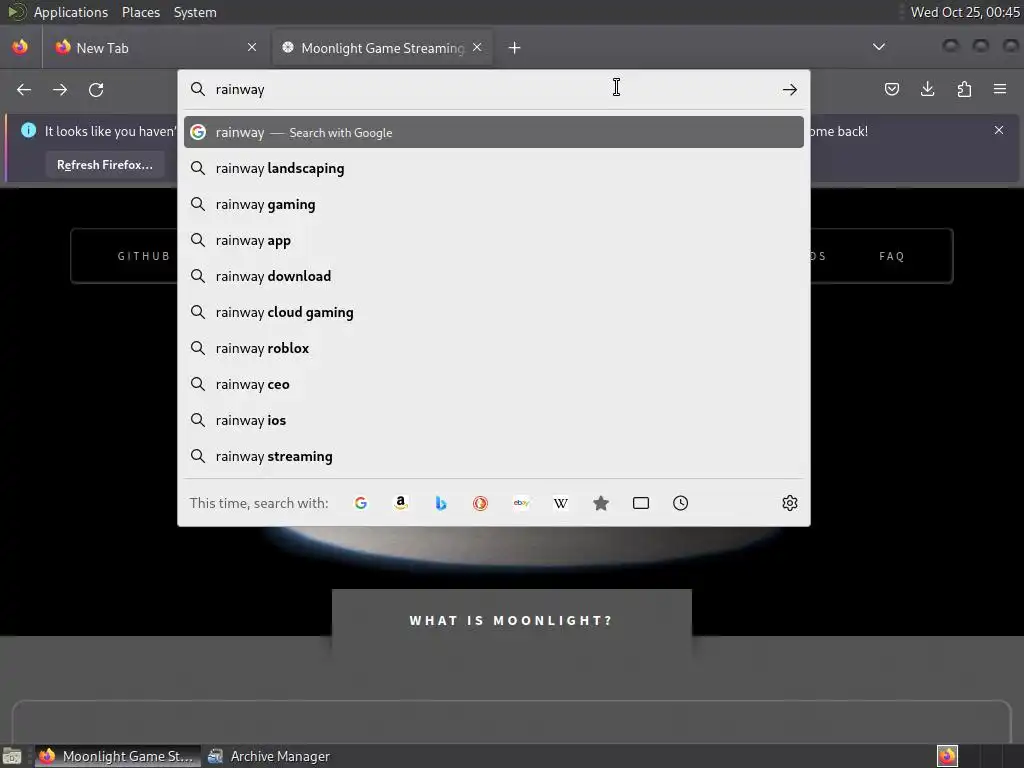The image size is (1024, 768).
Task: Open the GITHUB link on Moonlight page
Action: coord(144,256)
